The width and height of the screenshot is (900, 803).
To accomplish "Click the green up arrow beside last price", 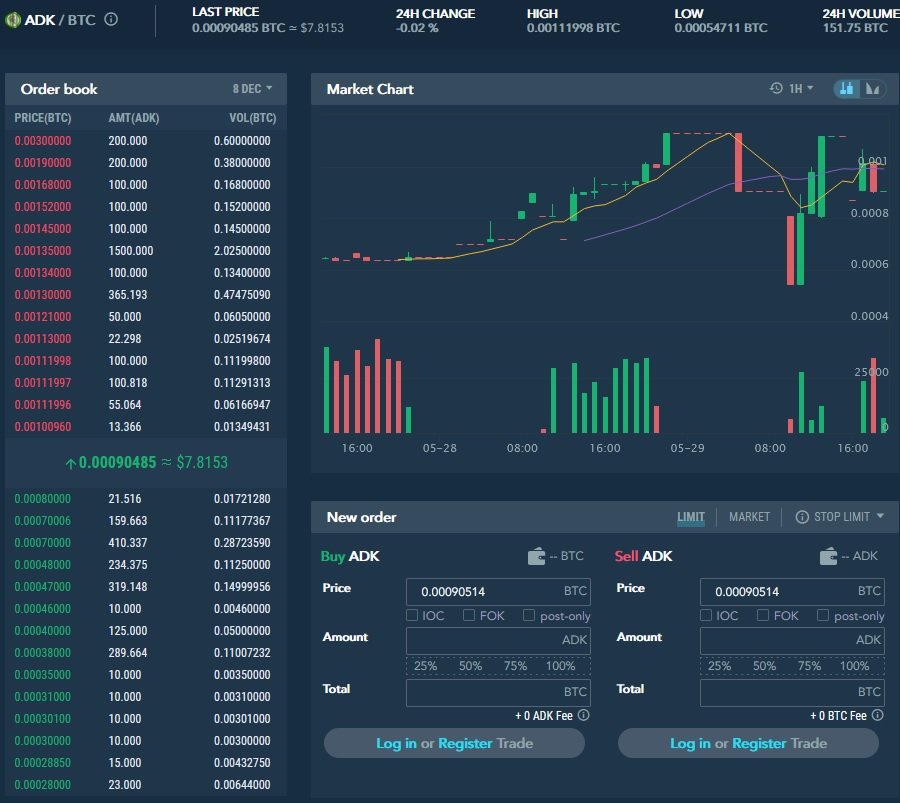I will [x=71, y=463].
